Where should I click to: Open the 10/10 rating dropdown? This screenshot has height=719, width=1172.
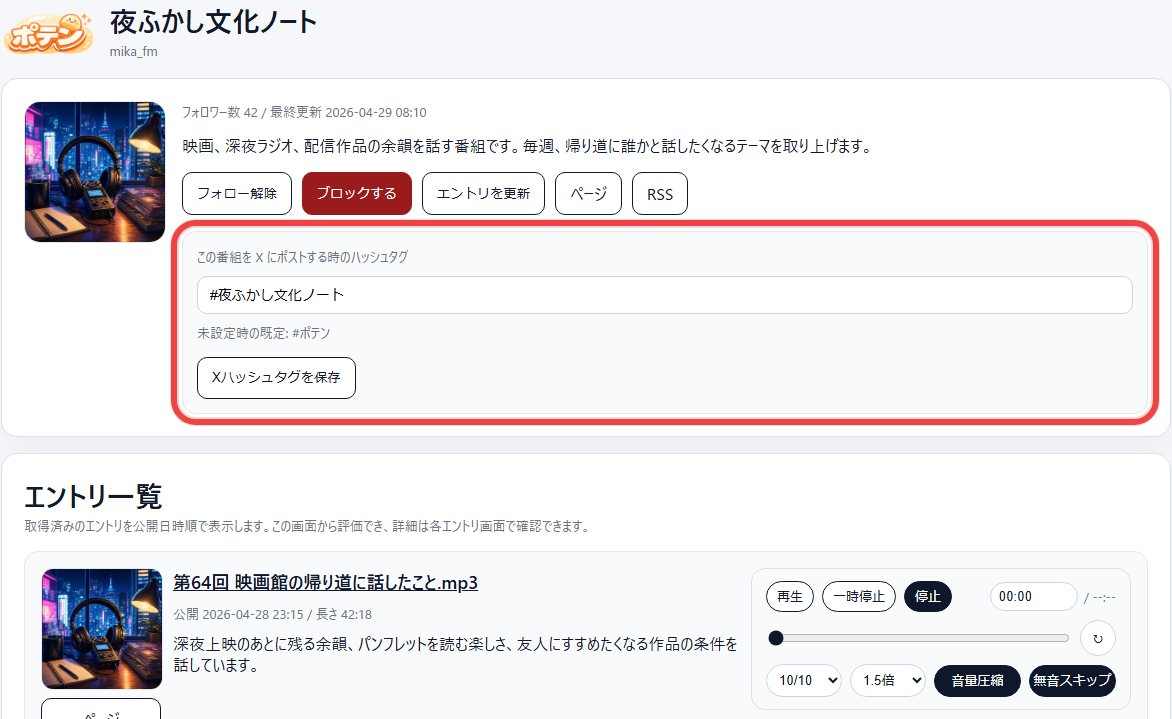(x=804, y=680)
